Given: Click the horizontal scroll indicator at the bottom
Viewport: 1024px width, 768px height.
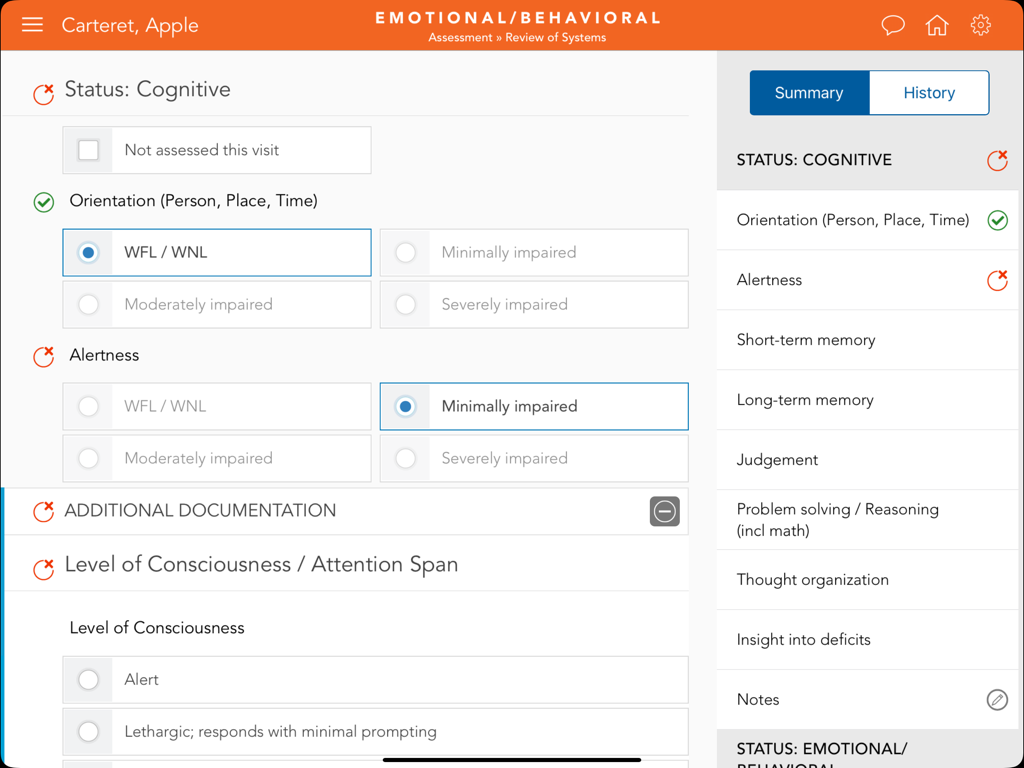Looking at the screenshot, I should coord(512,760).
